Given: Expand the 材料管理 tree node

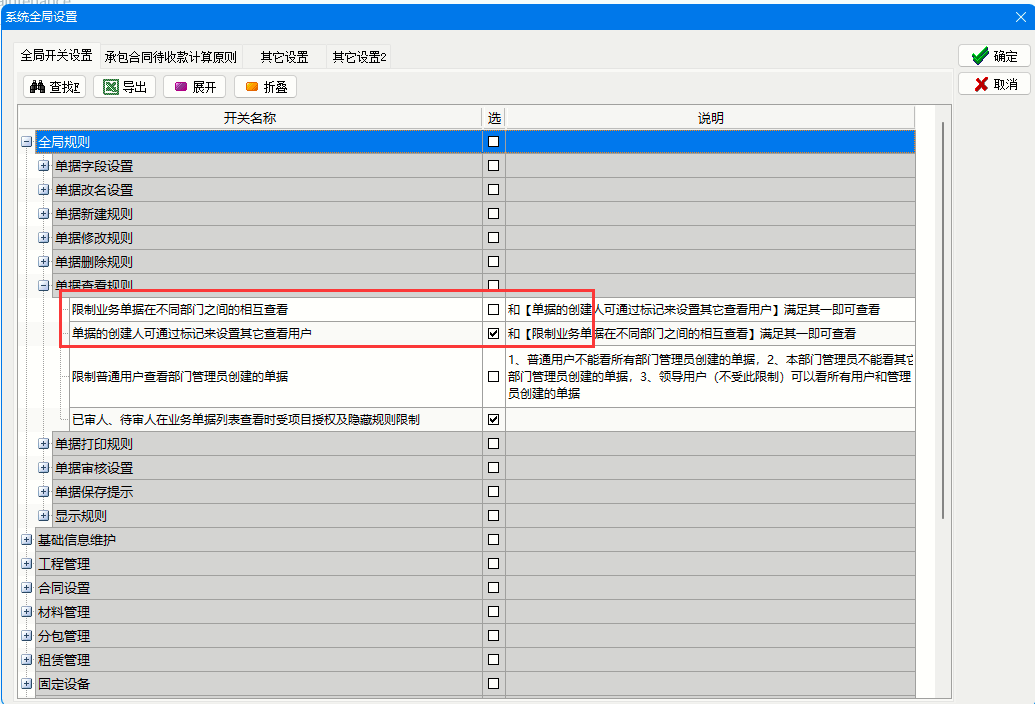Looking at the screenshot, I should (26, 612).
